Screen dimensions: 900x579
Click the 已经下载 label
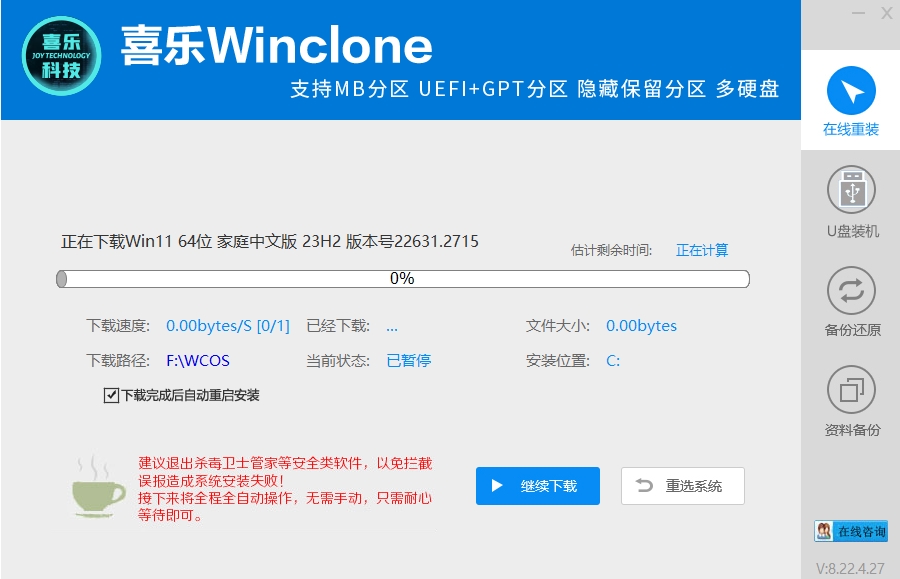click(x=338, y=326)
